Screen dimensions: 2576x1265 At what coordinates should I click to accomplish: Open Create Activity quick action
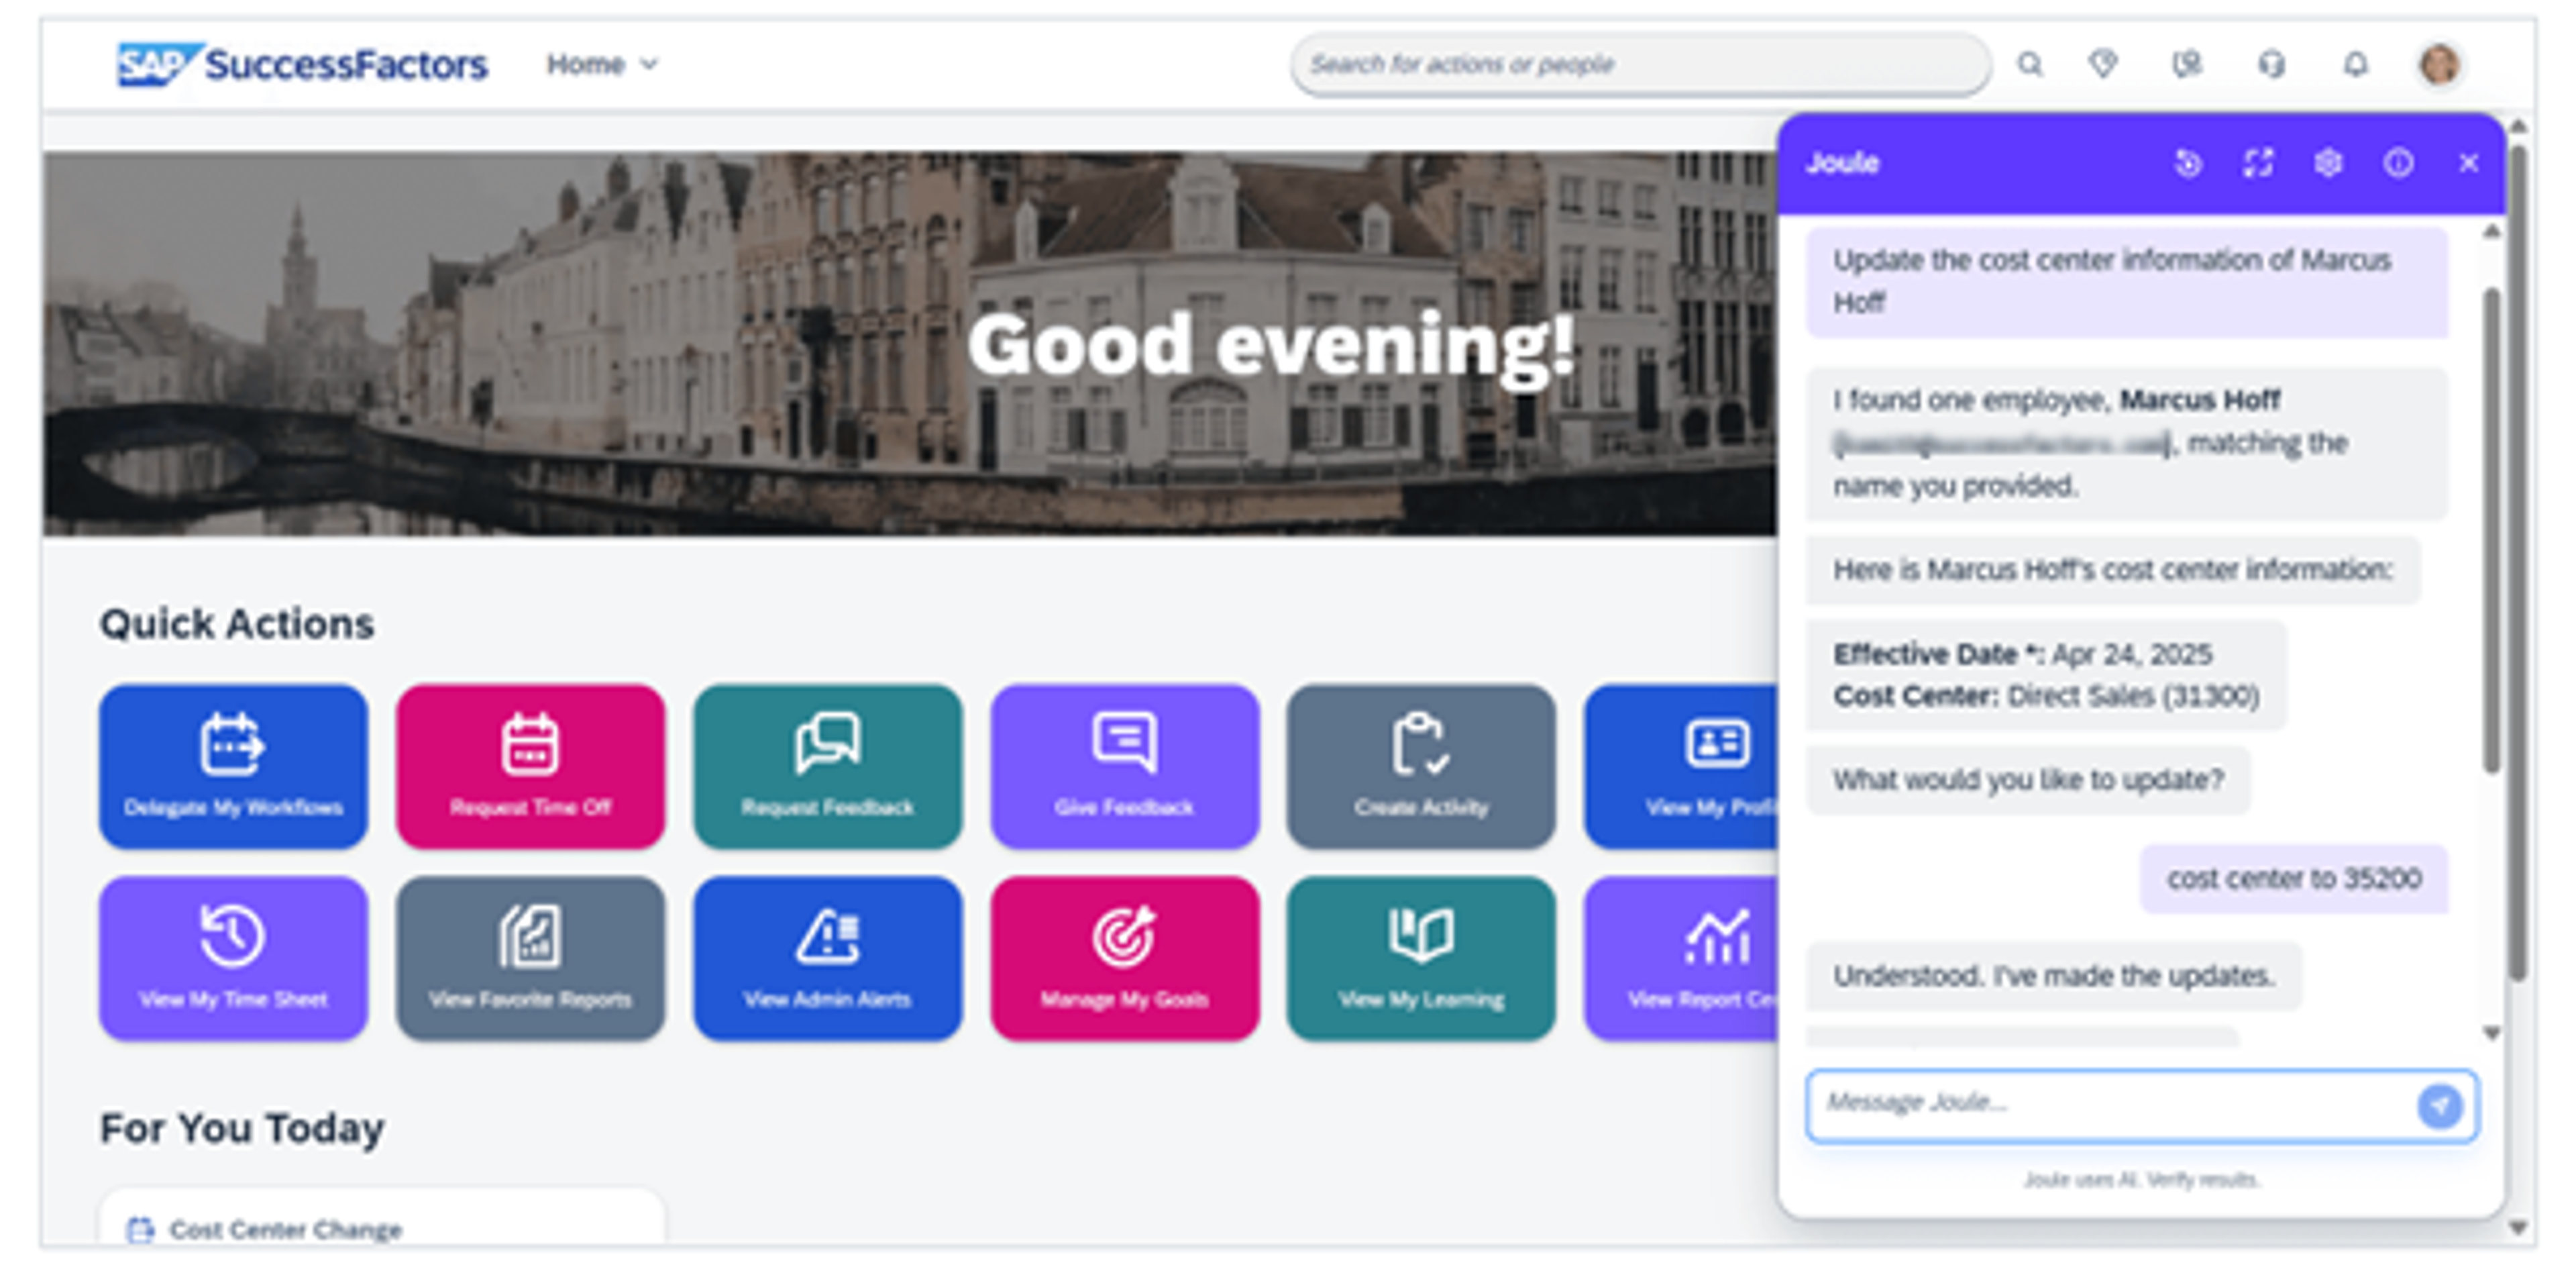(x=1421, y=767)
